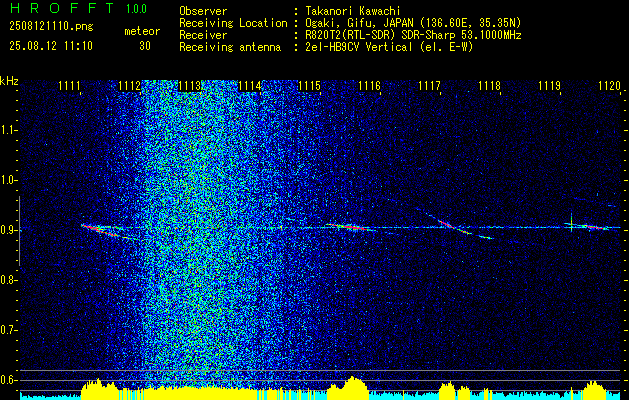Click the 0.7 kHz frequency label
This screenshot has width=629, height=400.
pyautogui.click(x=7, y=330)
